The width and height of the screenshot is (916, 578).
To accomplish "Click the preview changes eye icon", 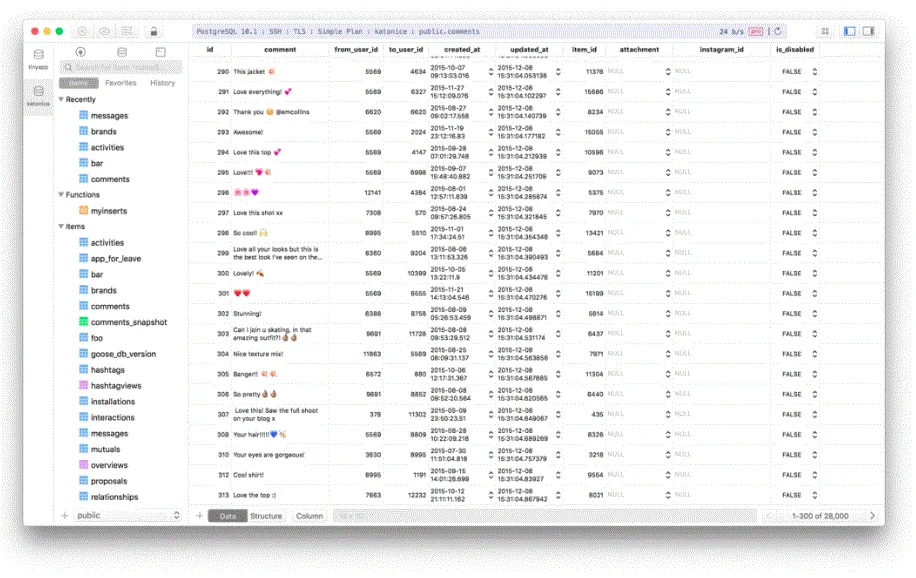I will coord(105,32).
